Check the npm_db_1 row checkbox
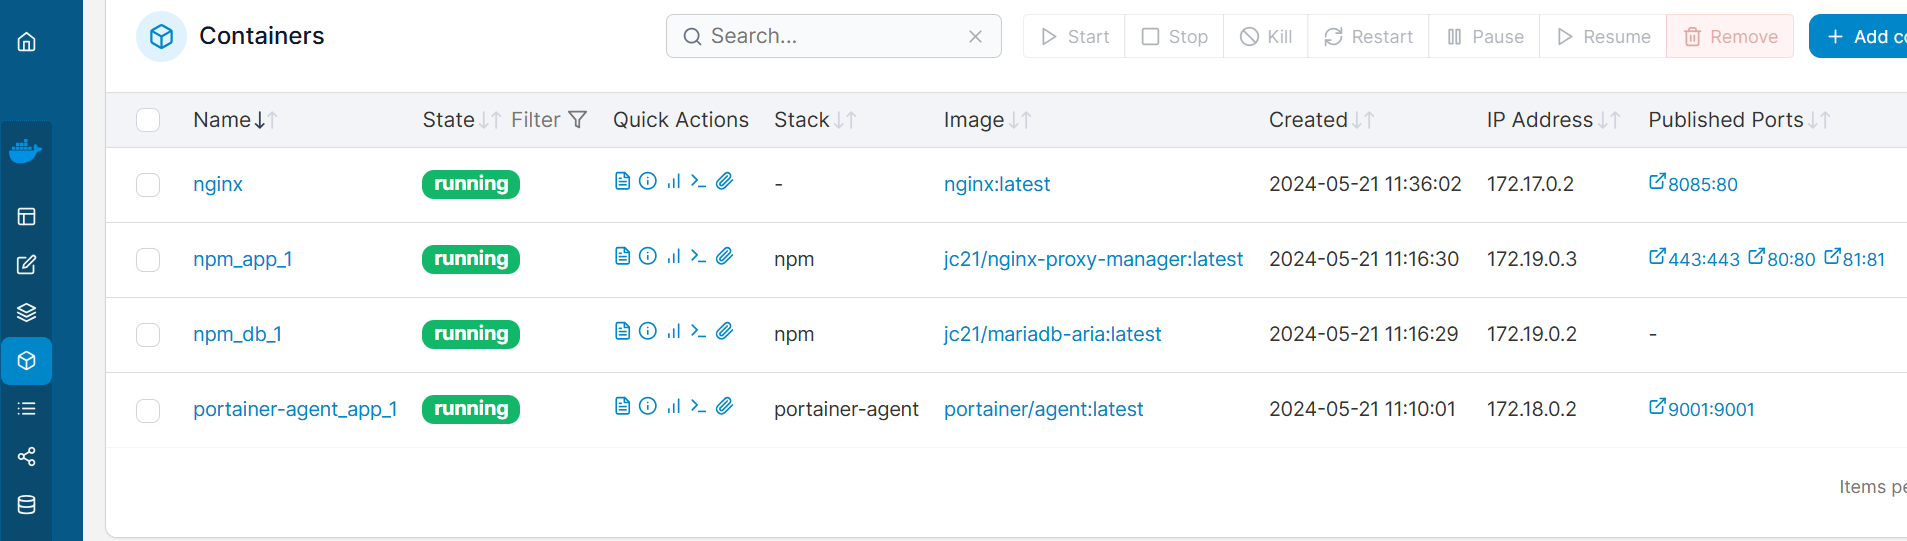The width and height of the screenshot is (1907, 541). click(x=148, y=334)
